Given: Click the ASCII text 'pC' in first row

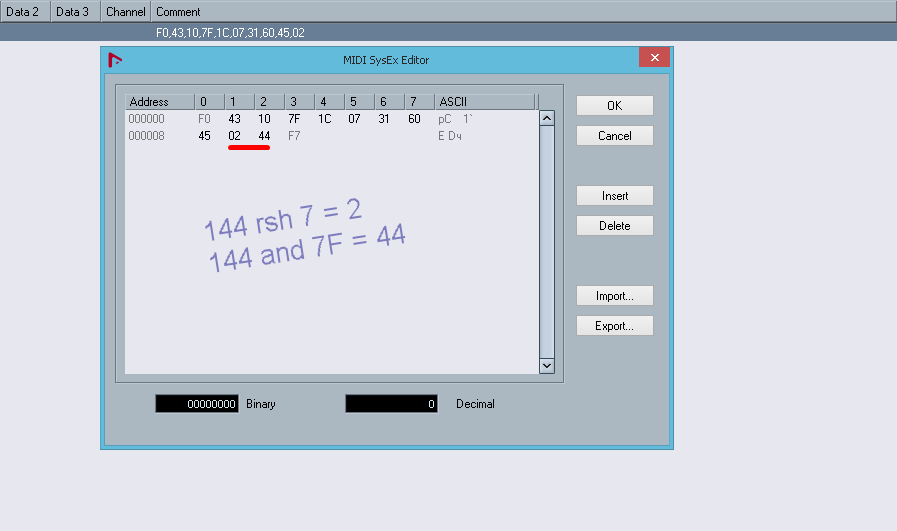Looking at the screenshot, I should [444, 120].
